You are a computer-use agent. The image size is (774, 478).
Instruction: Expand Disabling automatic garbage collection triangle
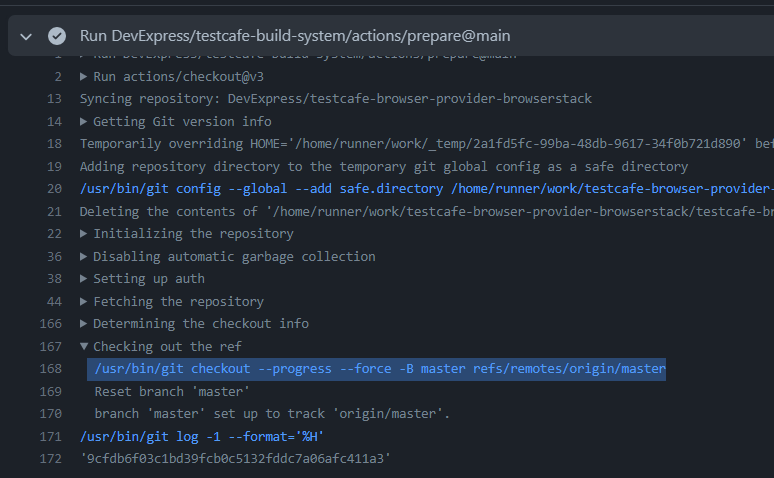tap(83, 256)
